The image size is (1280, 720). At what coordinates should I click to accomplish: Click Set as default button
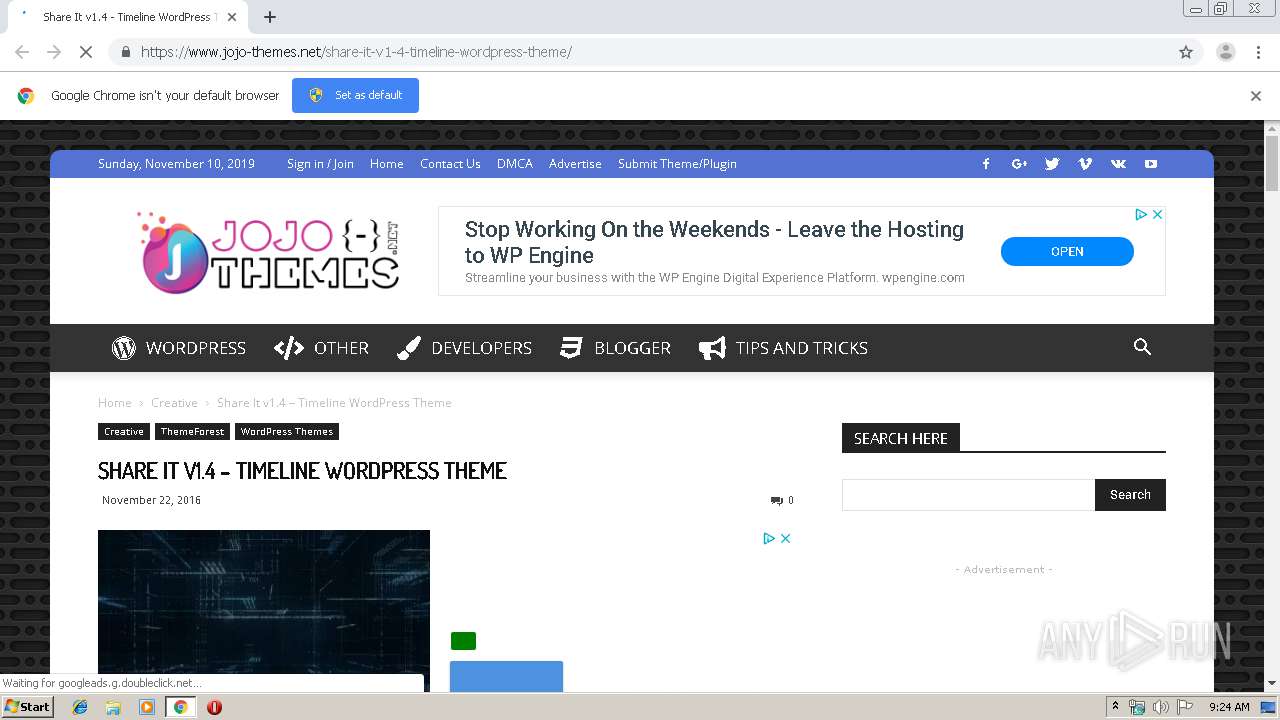pyautogui.click(x=355, y=96)
